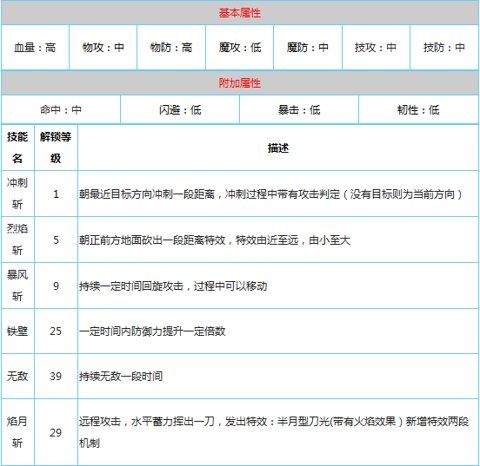Click the 解锁等级 column header

(56, 147)
